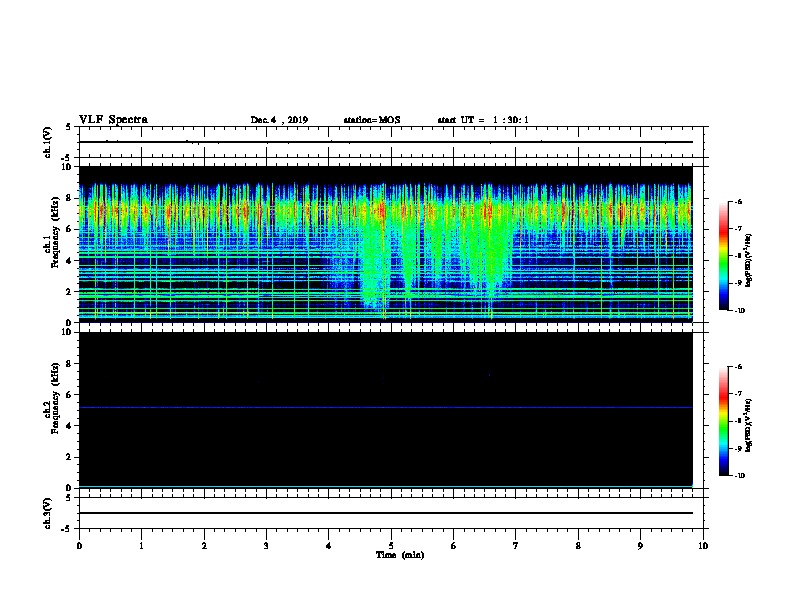Screen dimensions: 792x612
Task: Select the ch.2 "Frequency (kHz)" axis label
Action: [55, 398]
